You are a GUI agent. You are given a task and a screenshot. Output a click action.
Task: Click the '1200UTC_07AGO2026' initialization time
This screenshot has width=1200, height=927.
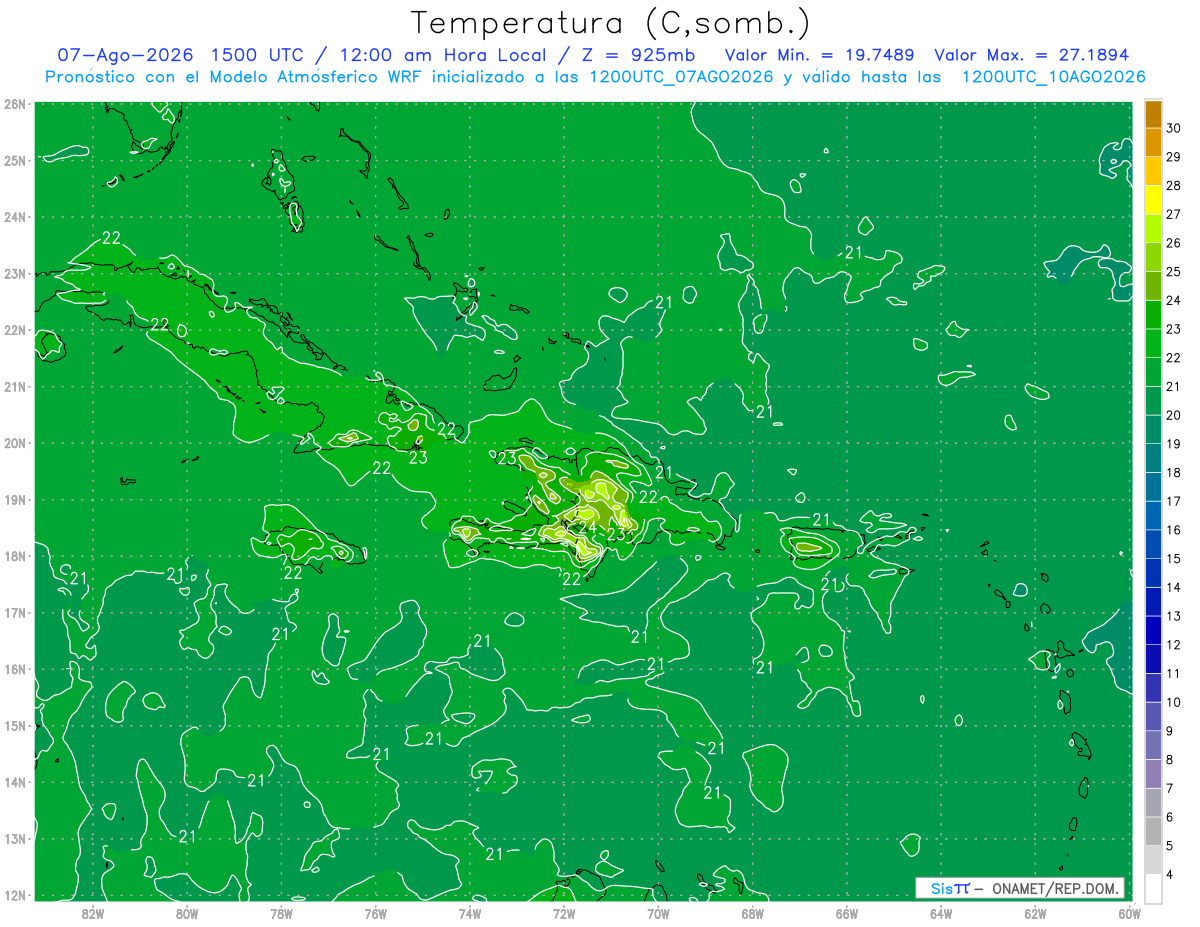pyautogui.click(x=680, y=77)
